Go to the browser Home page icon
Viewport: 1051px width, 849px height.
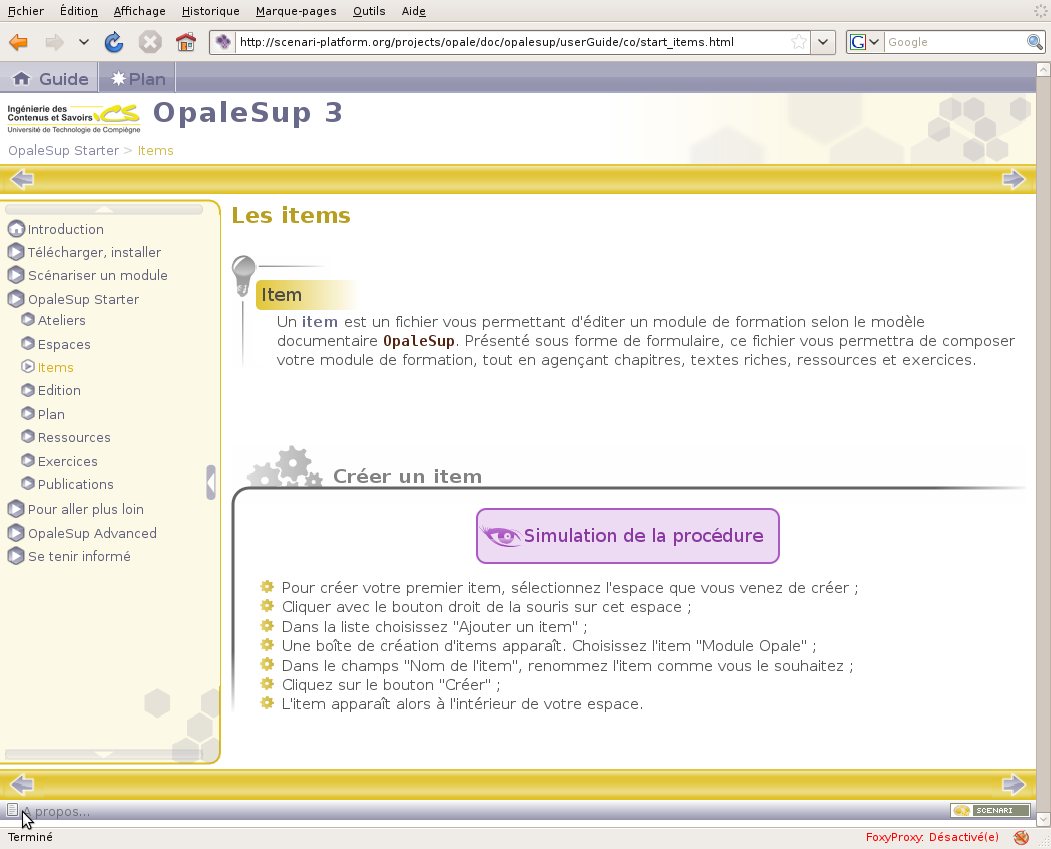tap(186, 42)
